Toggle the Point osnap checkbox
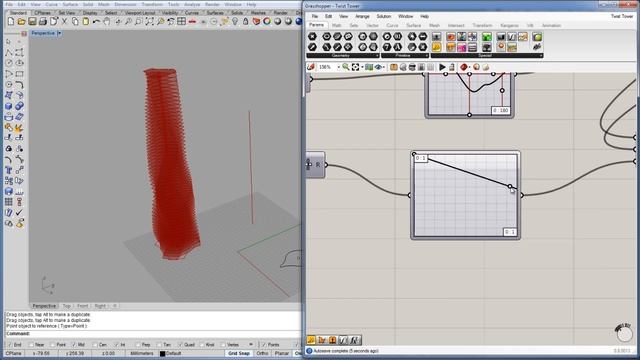 (x=52, y=345)
